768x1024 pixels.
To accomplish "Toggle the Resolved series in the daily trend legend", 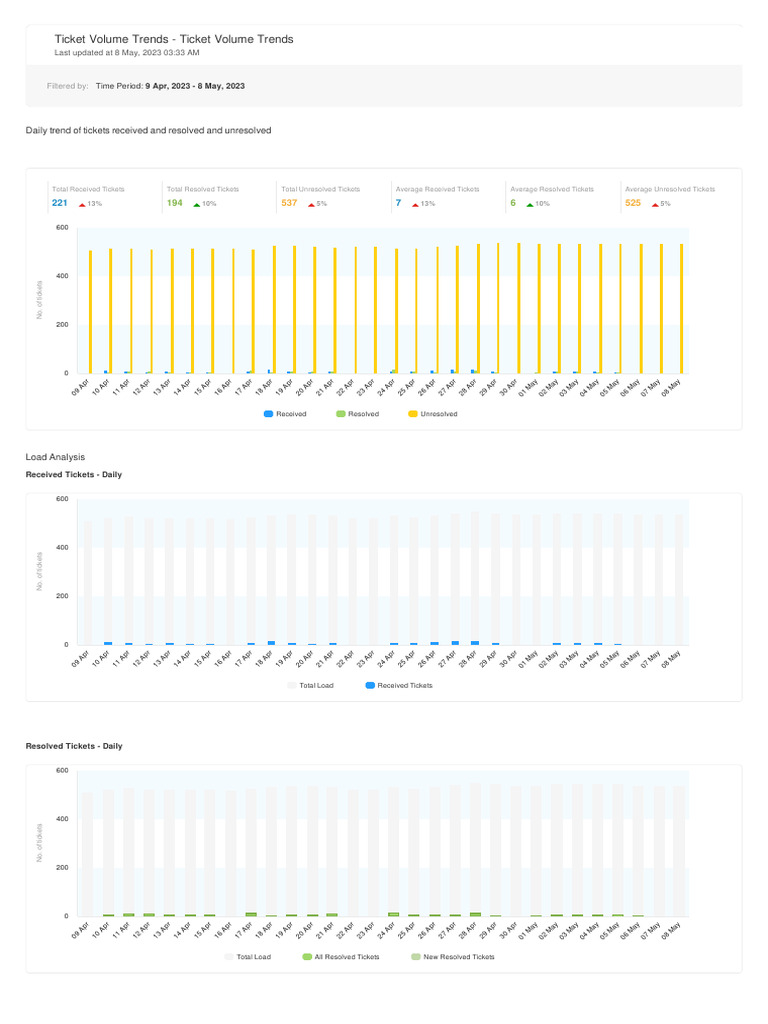I will [x=357, y=414].
